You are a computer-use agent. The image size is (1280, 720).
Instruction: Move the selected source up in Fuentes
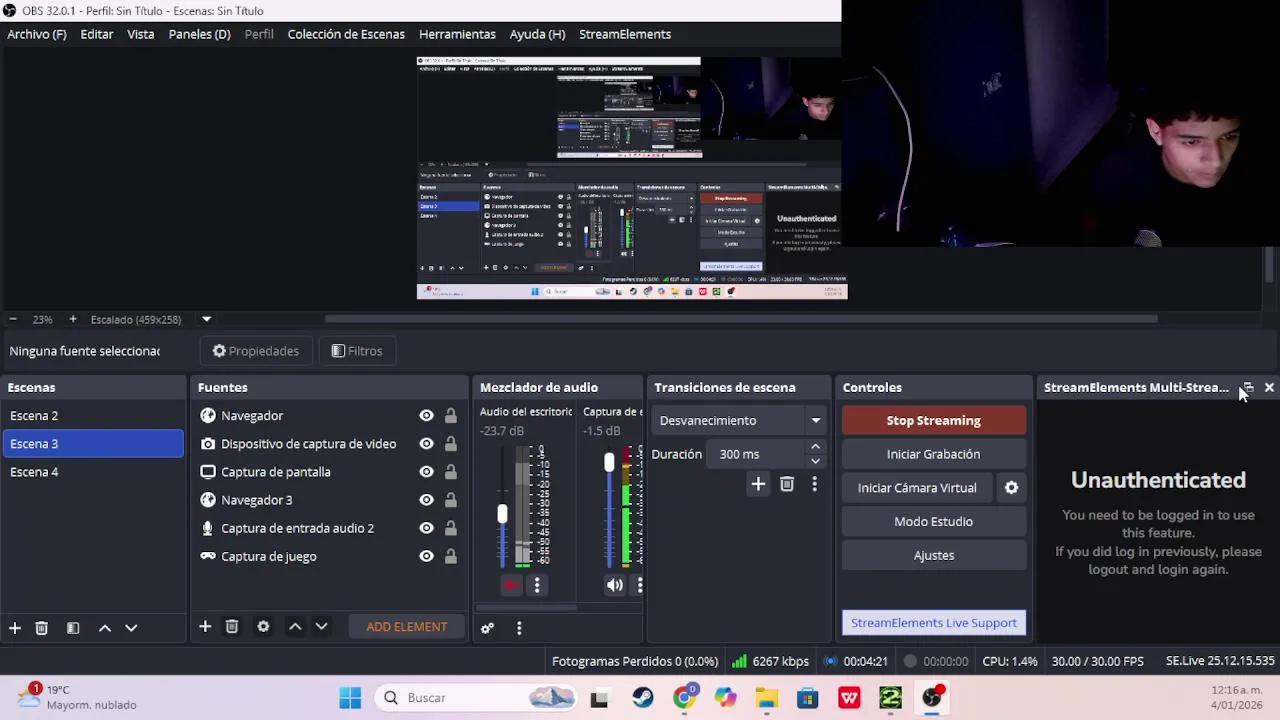point(295,627)
